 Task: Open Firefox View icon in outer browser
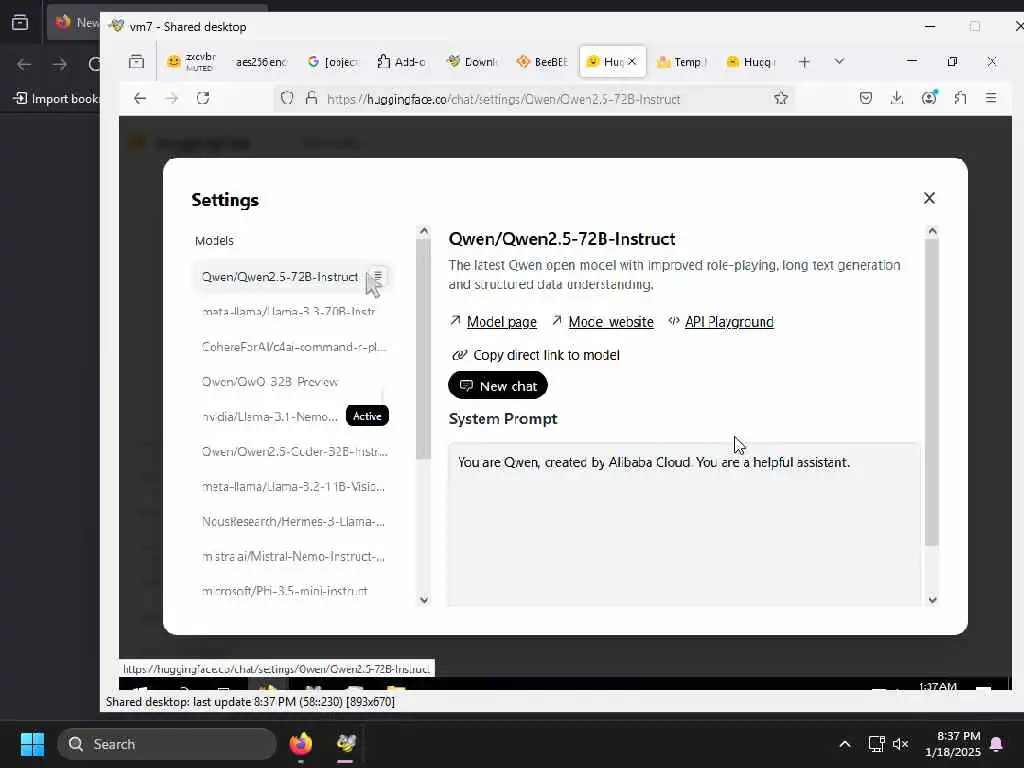click(20, 23)
